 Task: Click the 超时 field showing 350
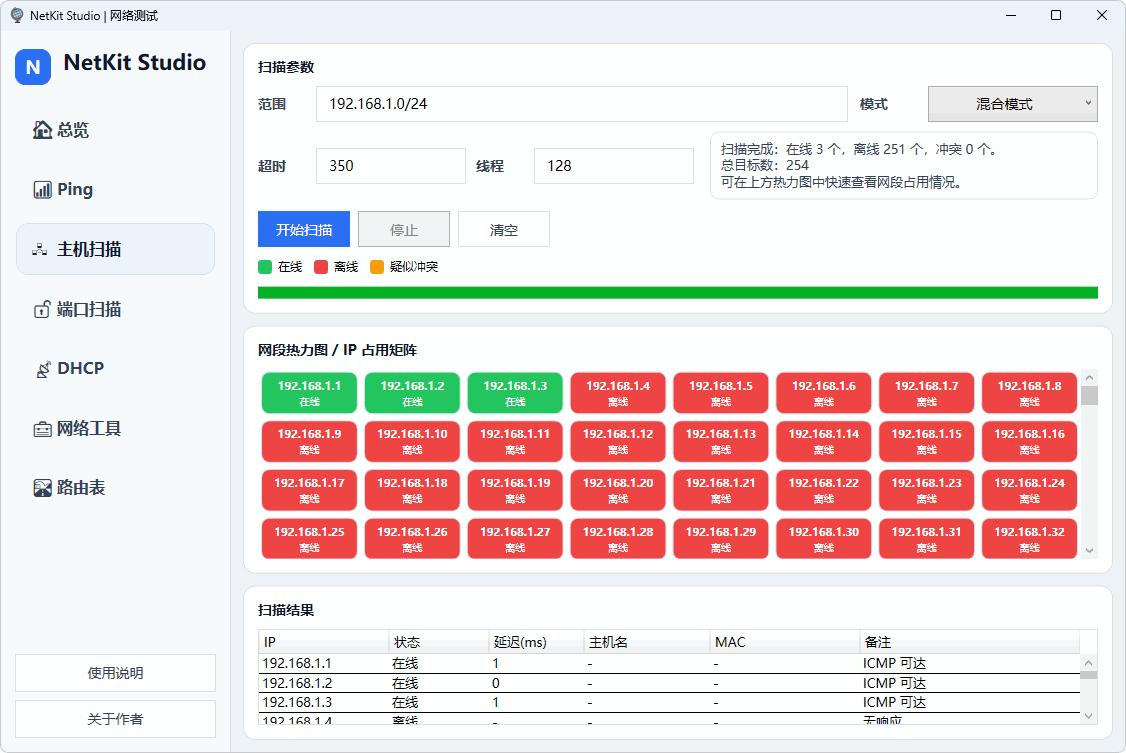pos(390,166)
